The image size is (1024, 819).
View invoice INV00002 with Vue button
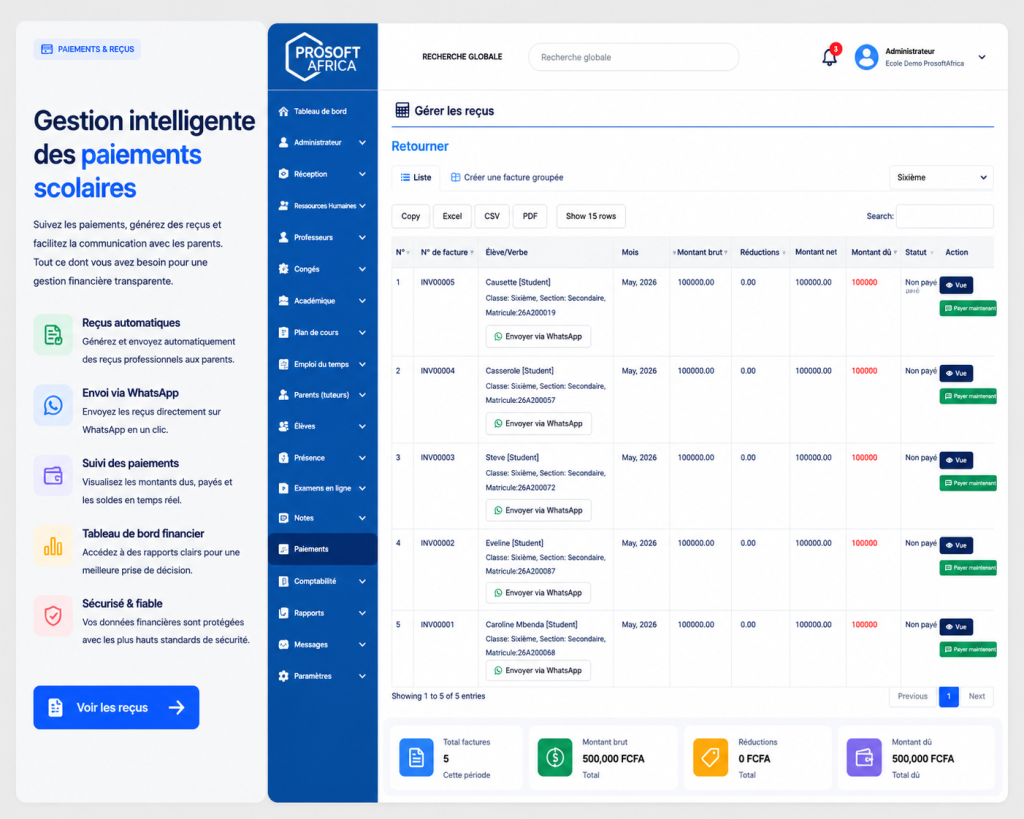coord(956,545)
